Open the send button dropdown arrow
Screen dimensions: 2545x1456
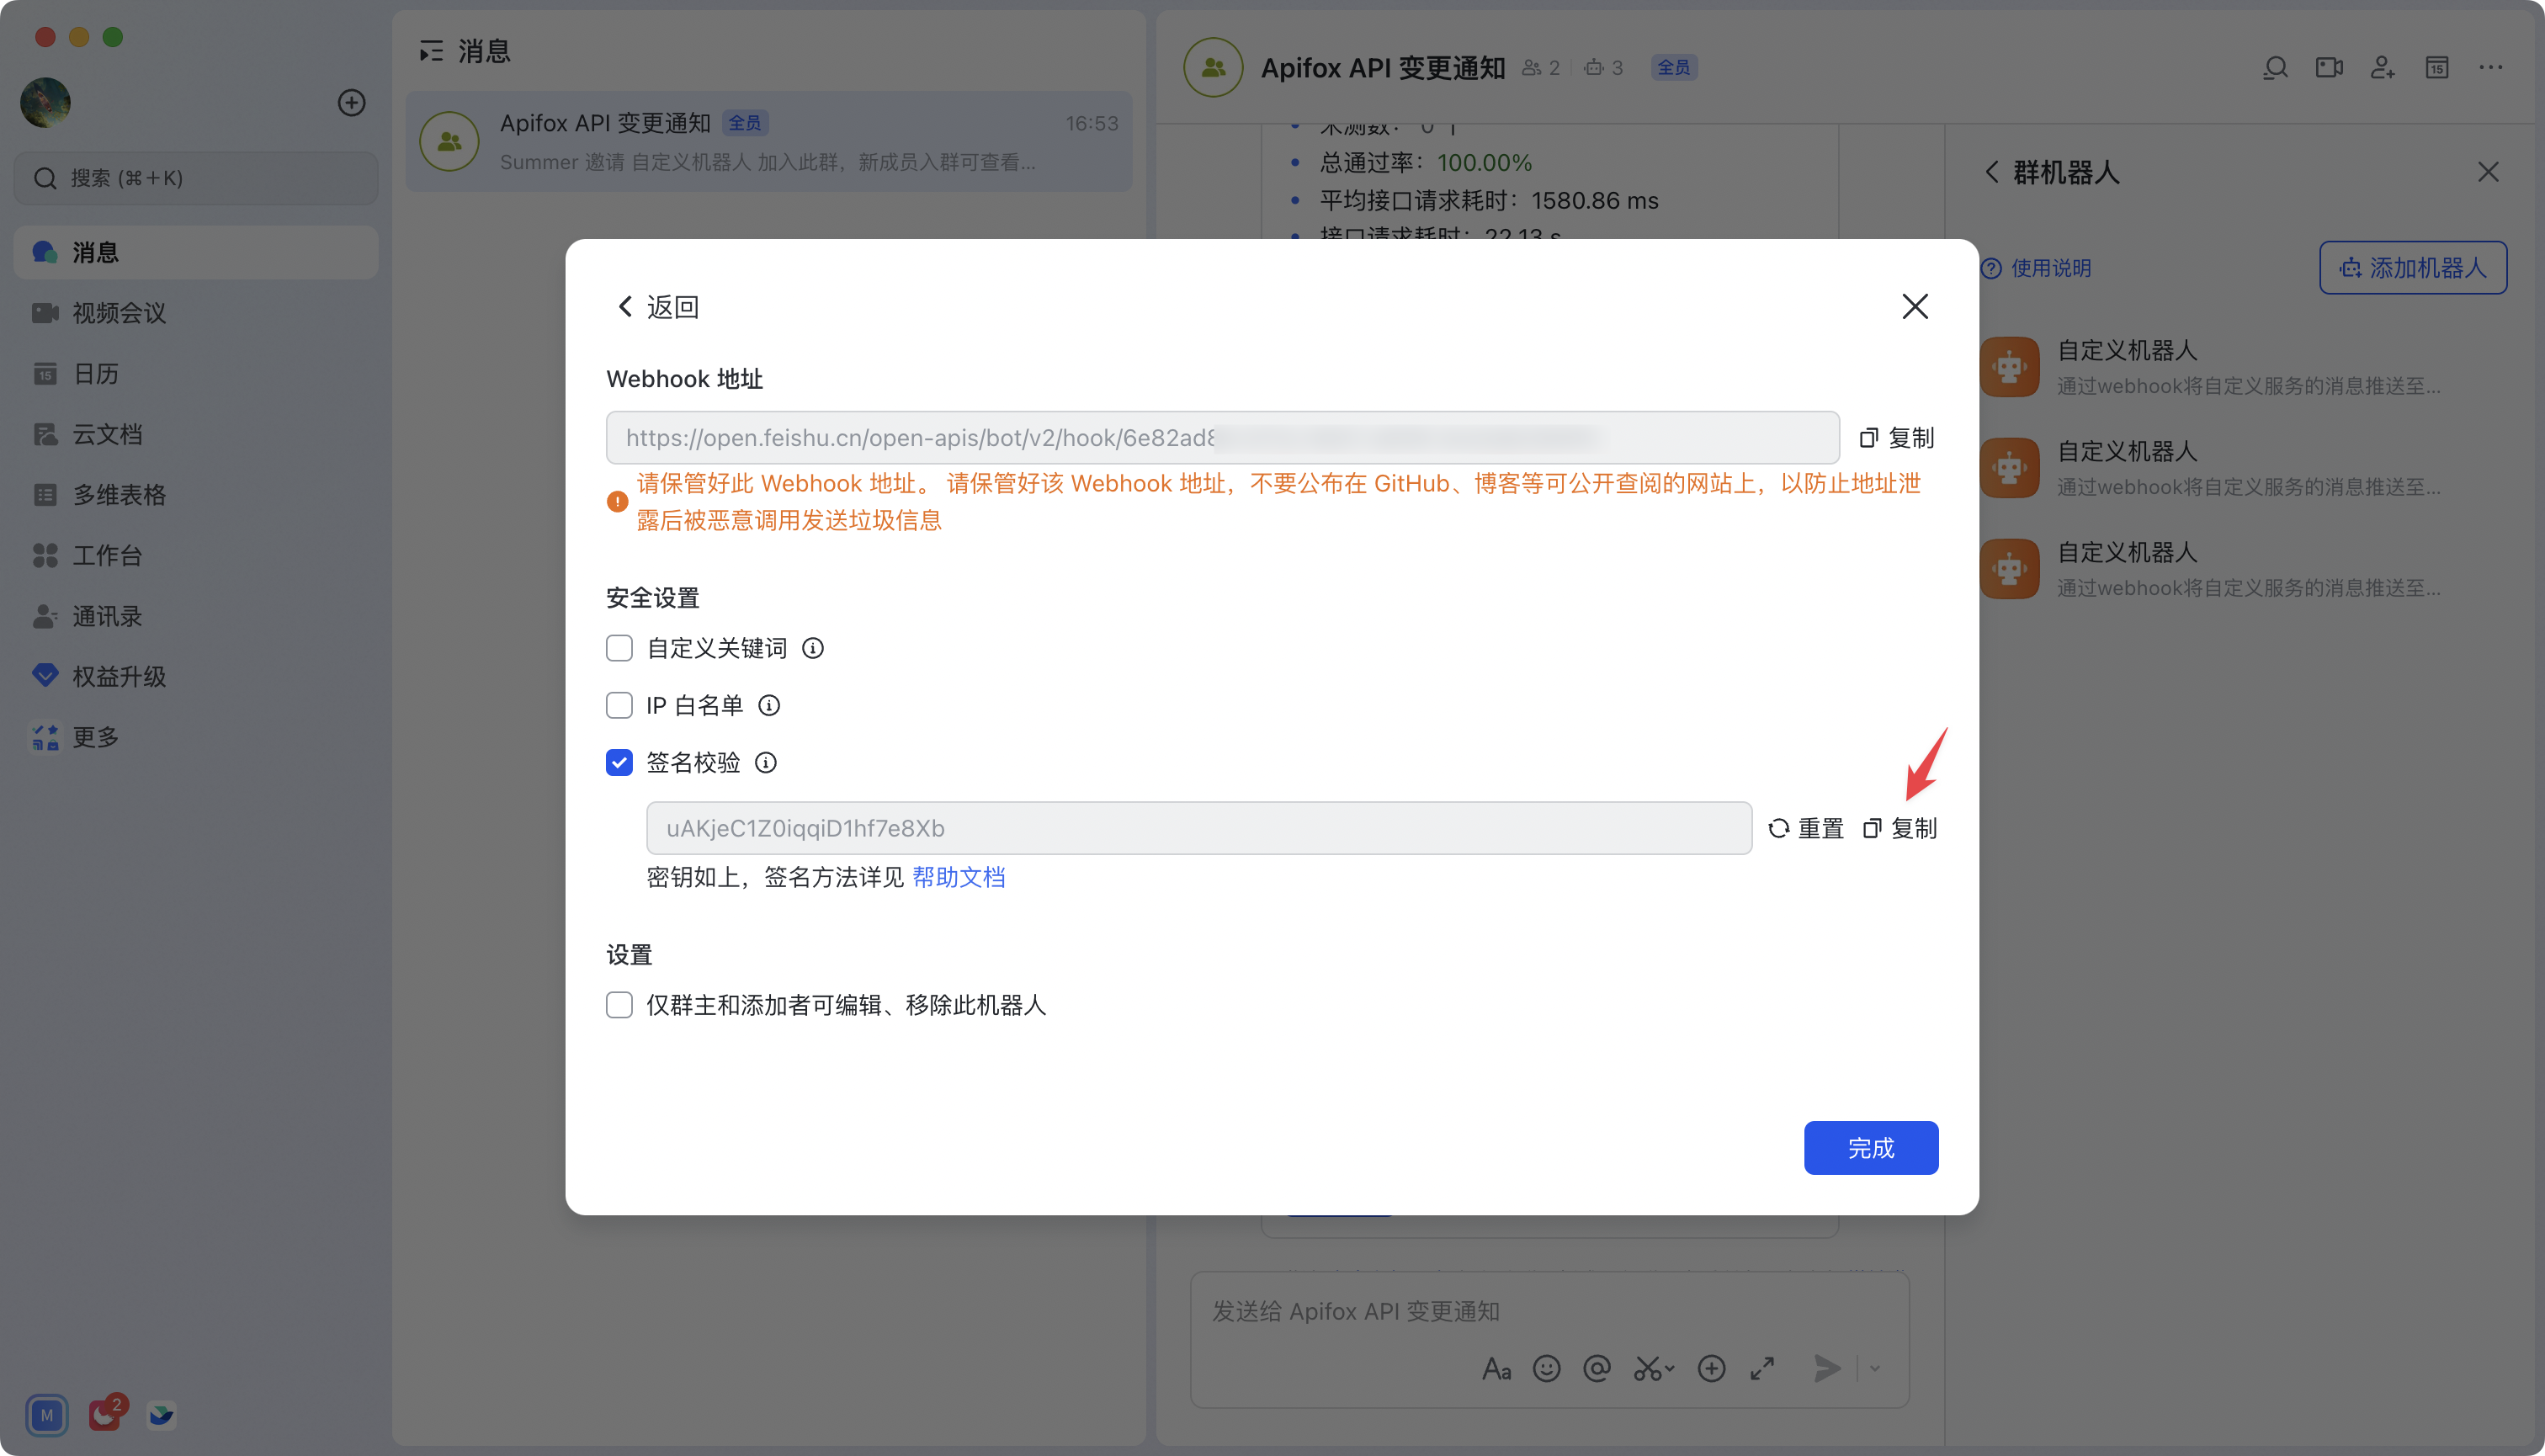1875,1368
